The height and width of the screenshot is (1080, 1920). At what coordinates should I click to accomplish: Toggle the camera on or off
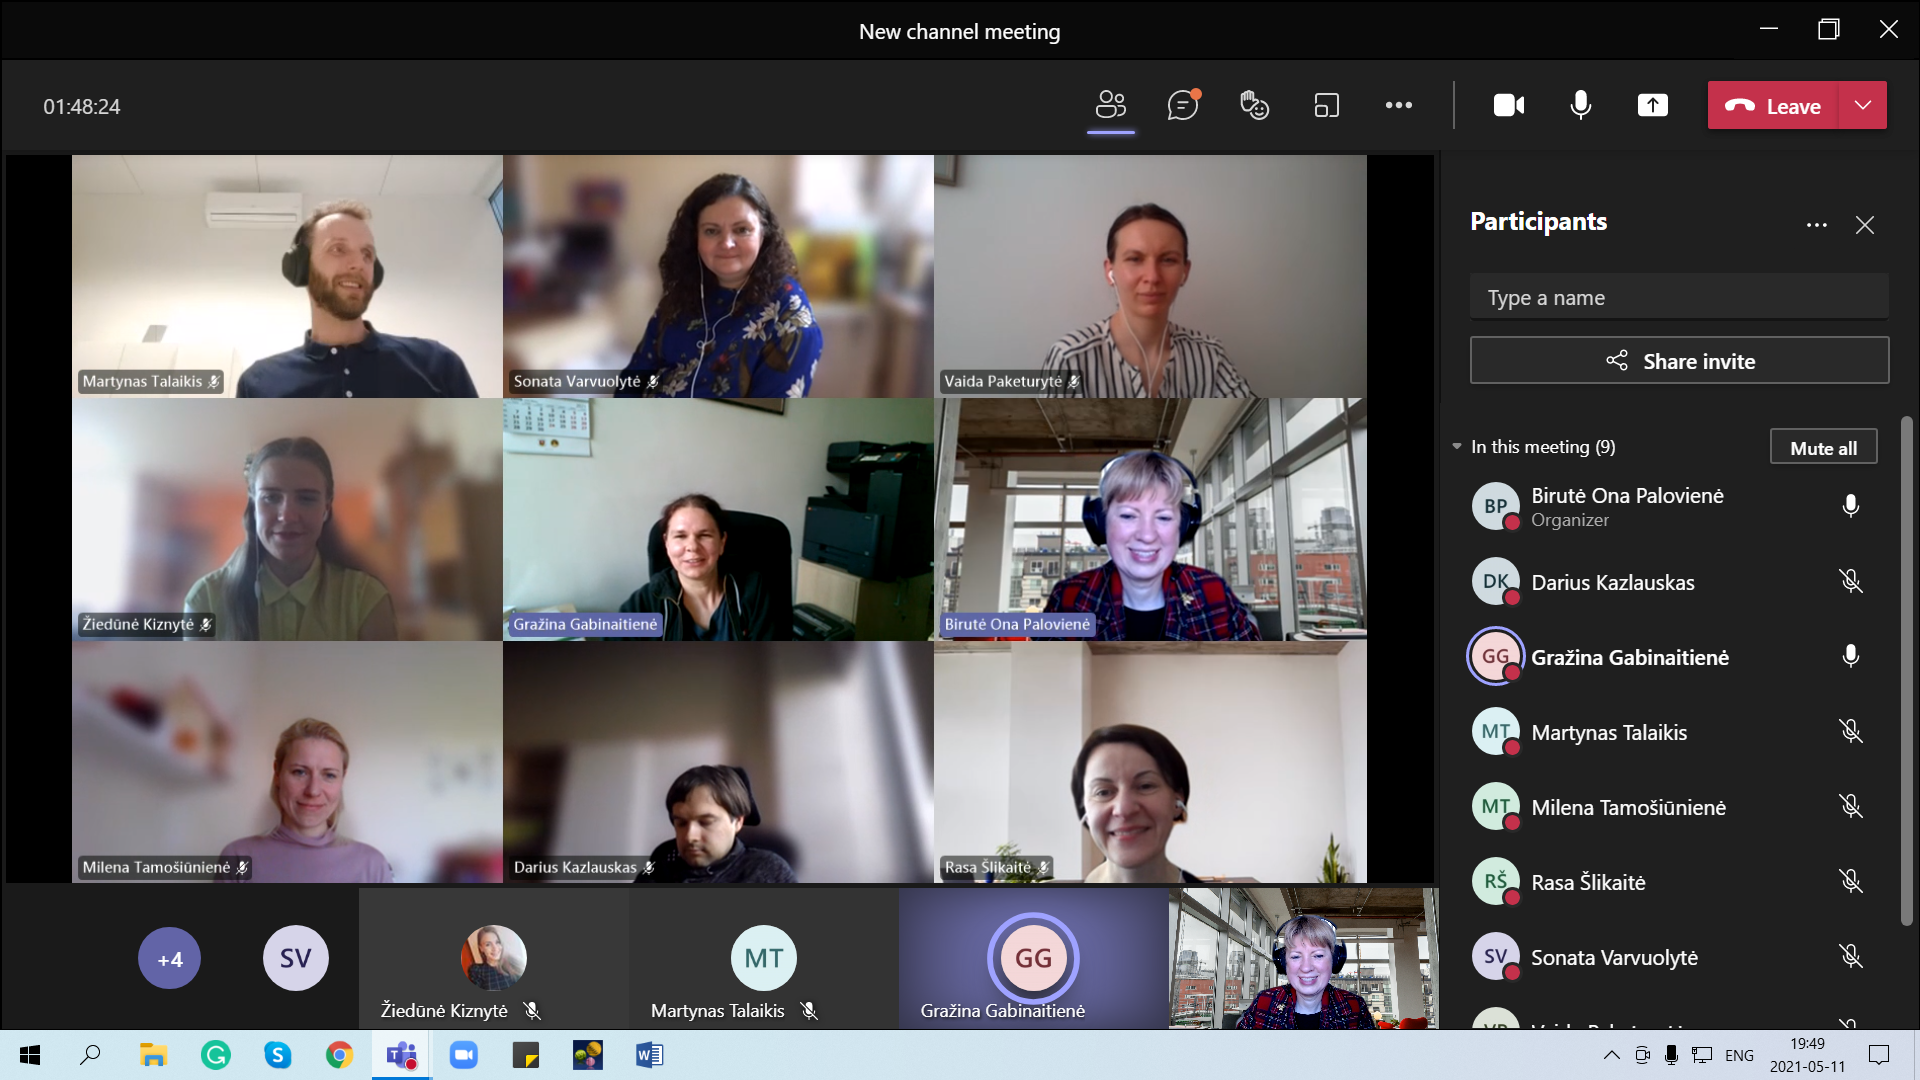[1508, 105]
